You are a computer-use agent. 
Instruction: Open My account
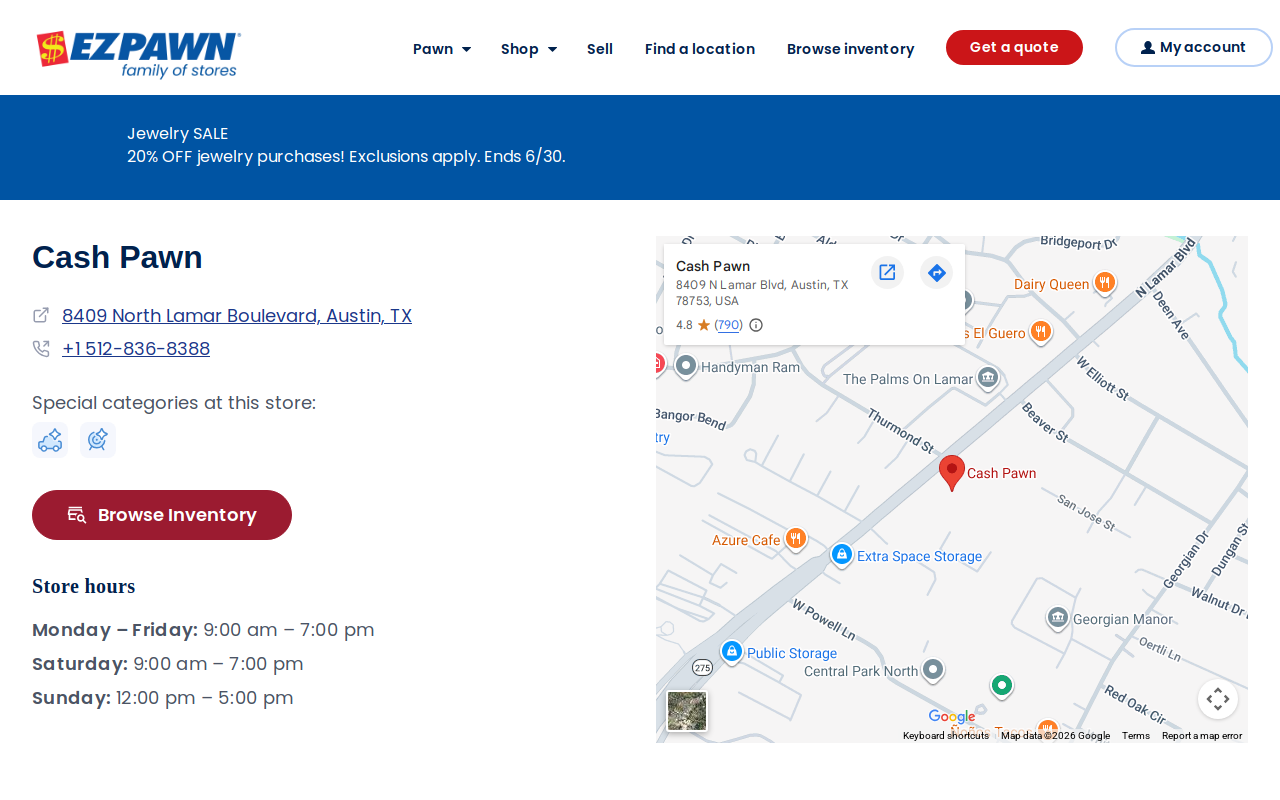point(1193,47)
